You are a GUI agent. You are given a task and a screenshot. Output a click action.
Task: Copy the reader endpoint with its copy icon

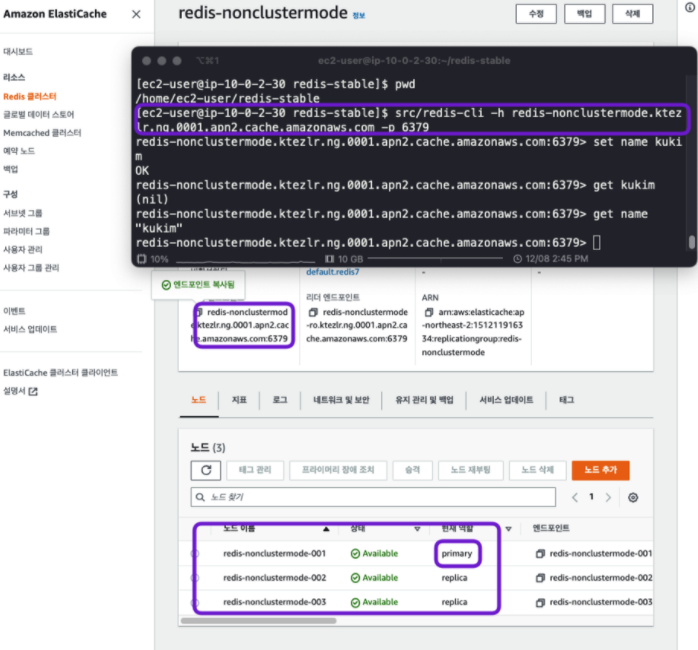[313, 312]
